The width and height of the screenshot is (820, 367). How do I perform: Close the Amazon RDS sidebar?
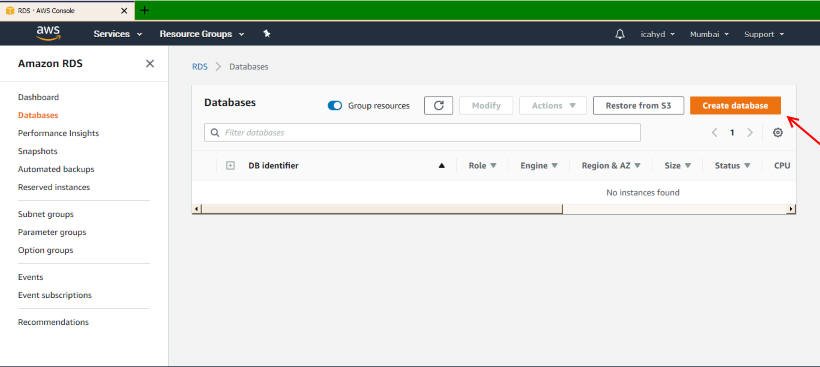pyautogui.click(x=150, y=63)
